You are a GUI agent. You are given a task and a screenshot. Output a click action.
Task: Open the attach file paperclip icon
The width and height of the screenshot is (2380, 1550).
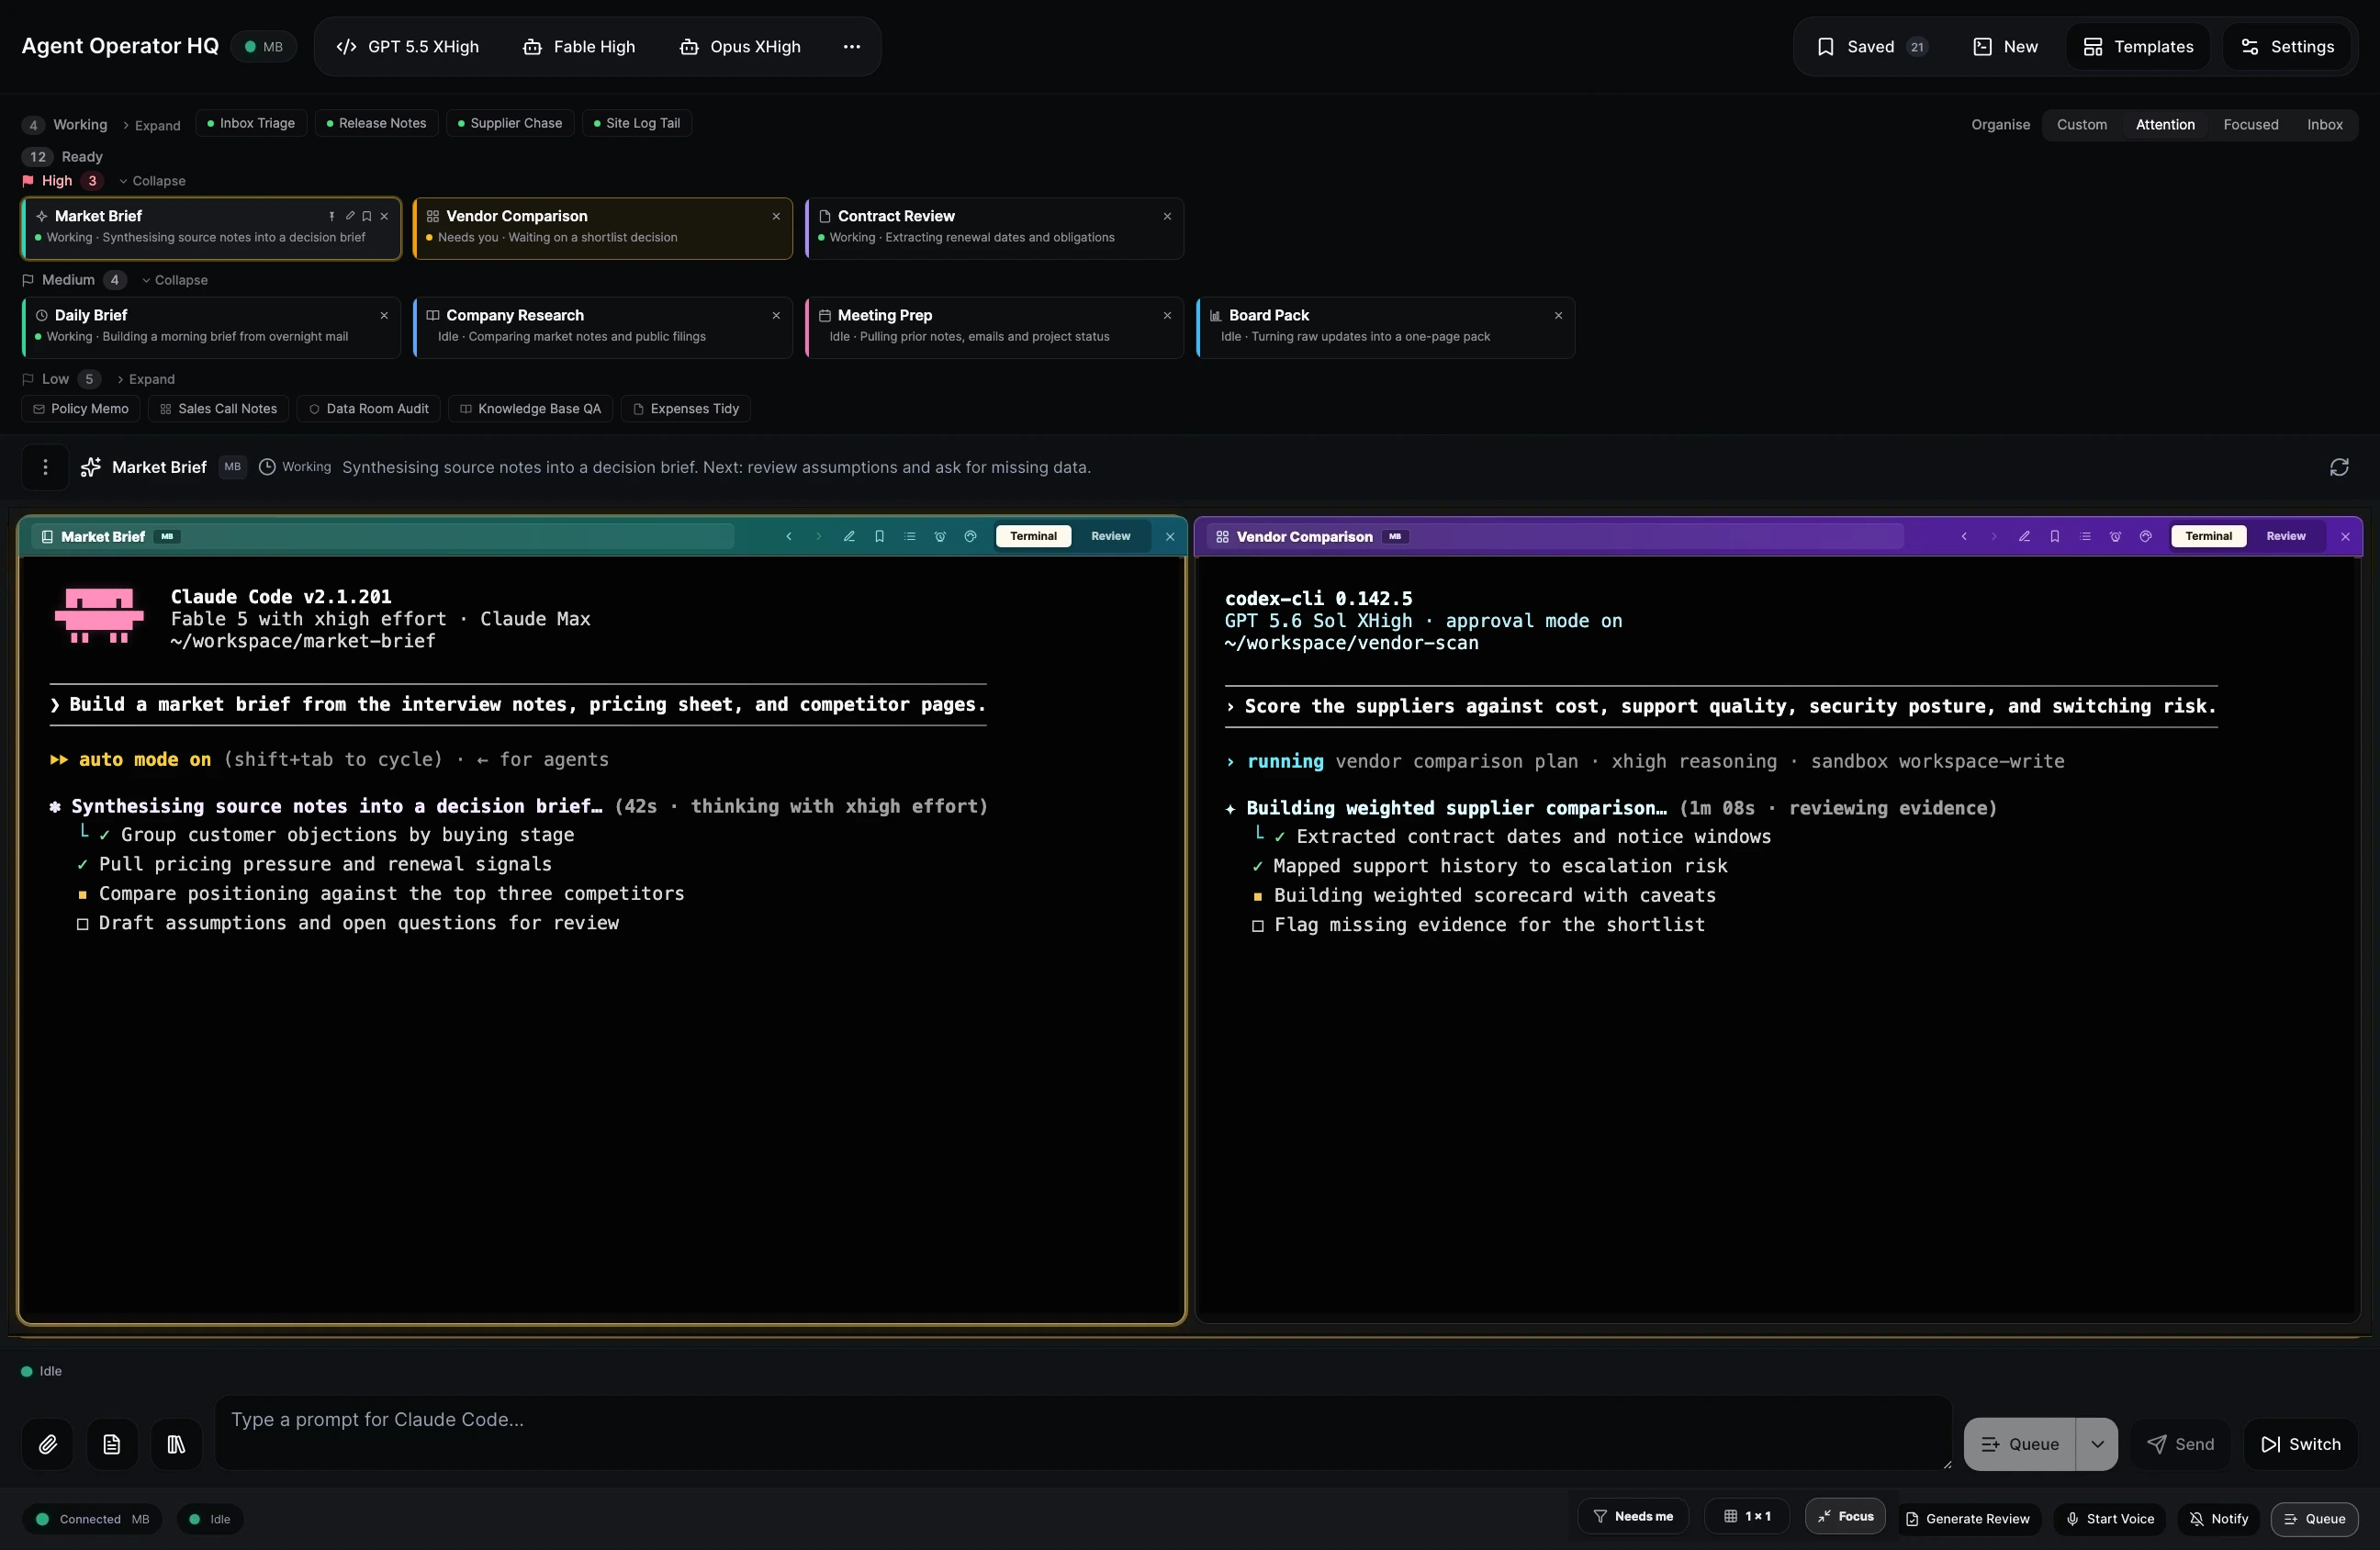pyautogui.click(x=48, y=1444)
